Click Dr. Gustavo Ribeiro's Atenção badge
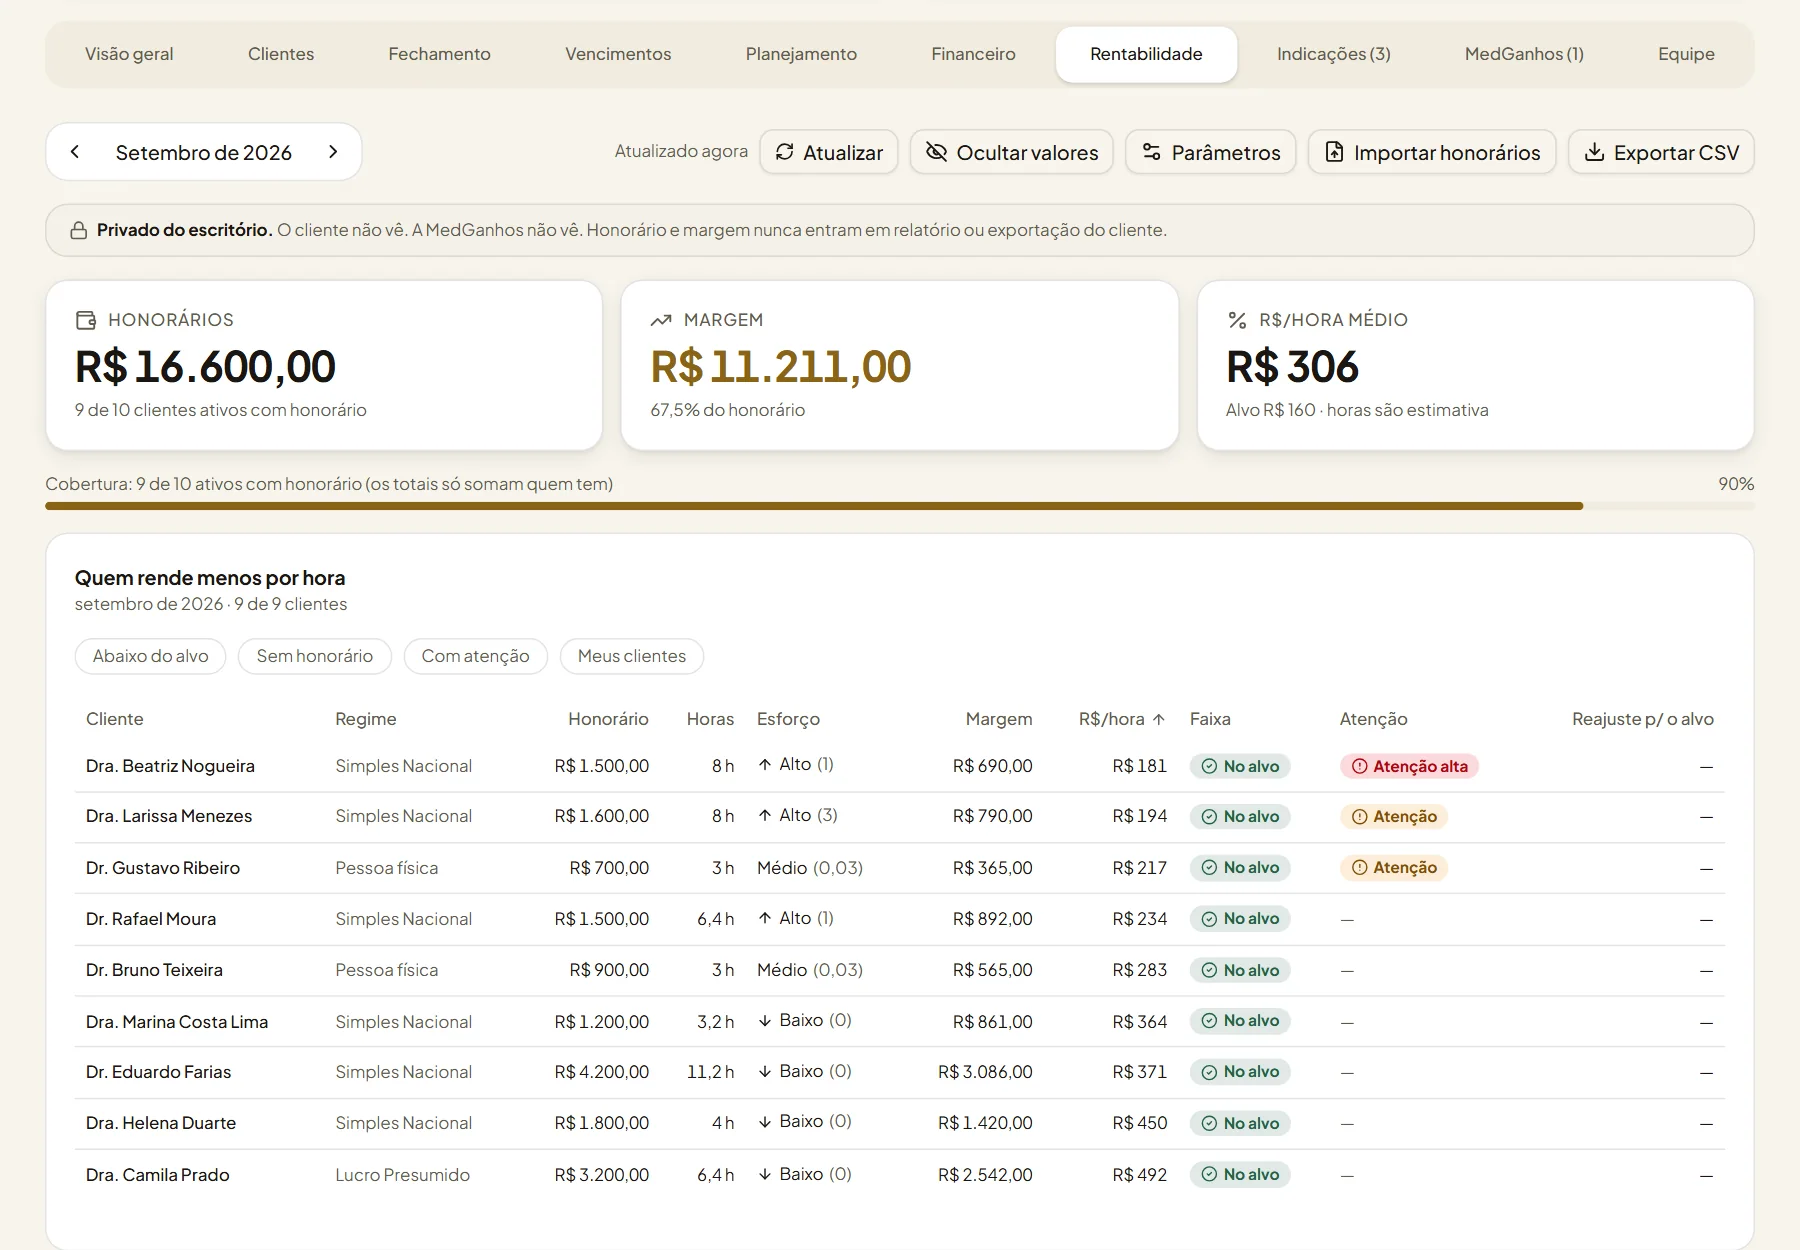1800x1250 pixels. (x=1394, y=868)
